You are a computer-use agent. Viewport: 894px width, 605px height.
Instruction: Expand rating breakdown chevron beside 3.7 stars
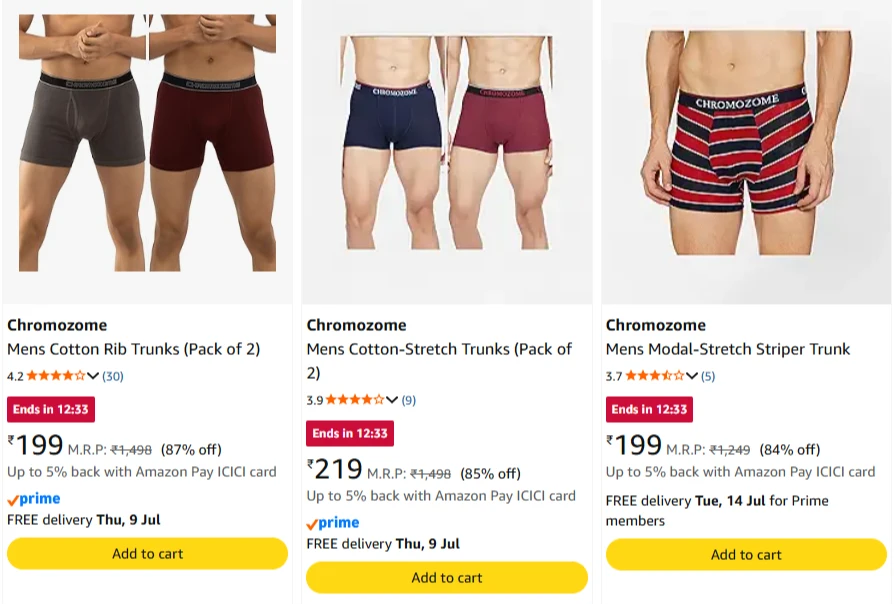click(x=692, y=376)
